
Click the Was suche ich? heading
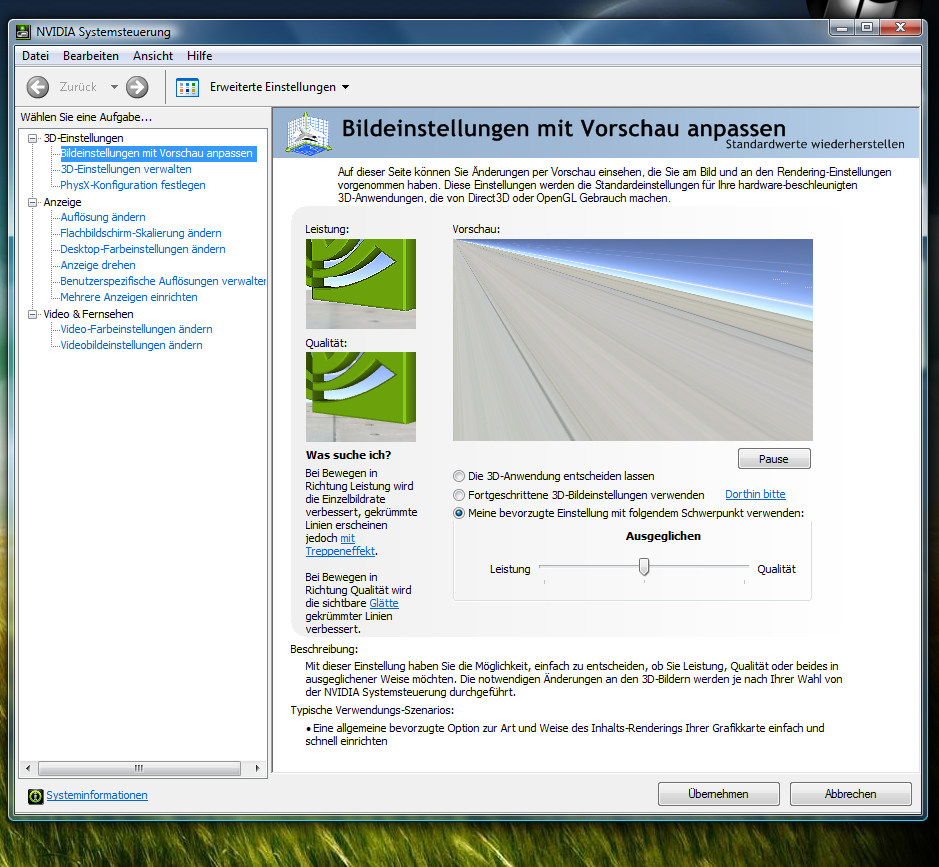click(348, 455)
